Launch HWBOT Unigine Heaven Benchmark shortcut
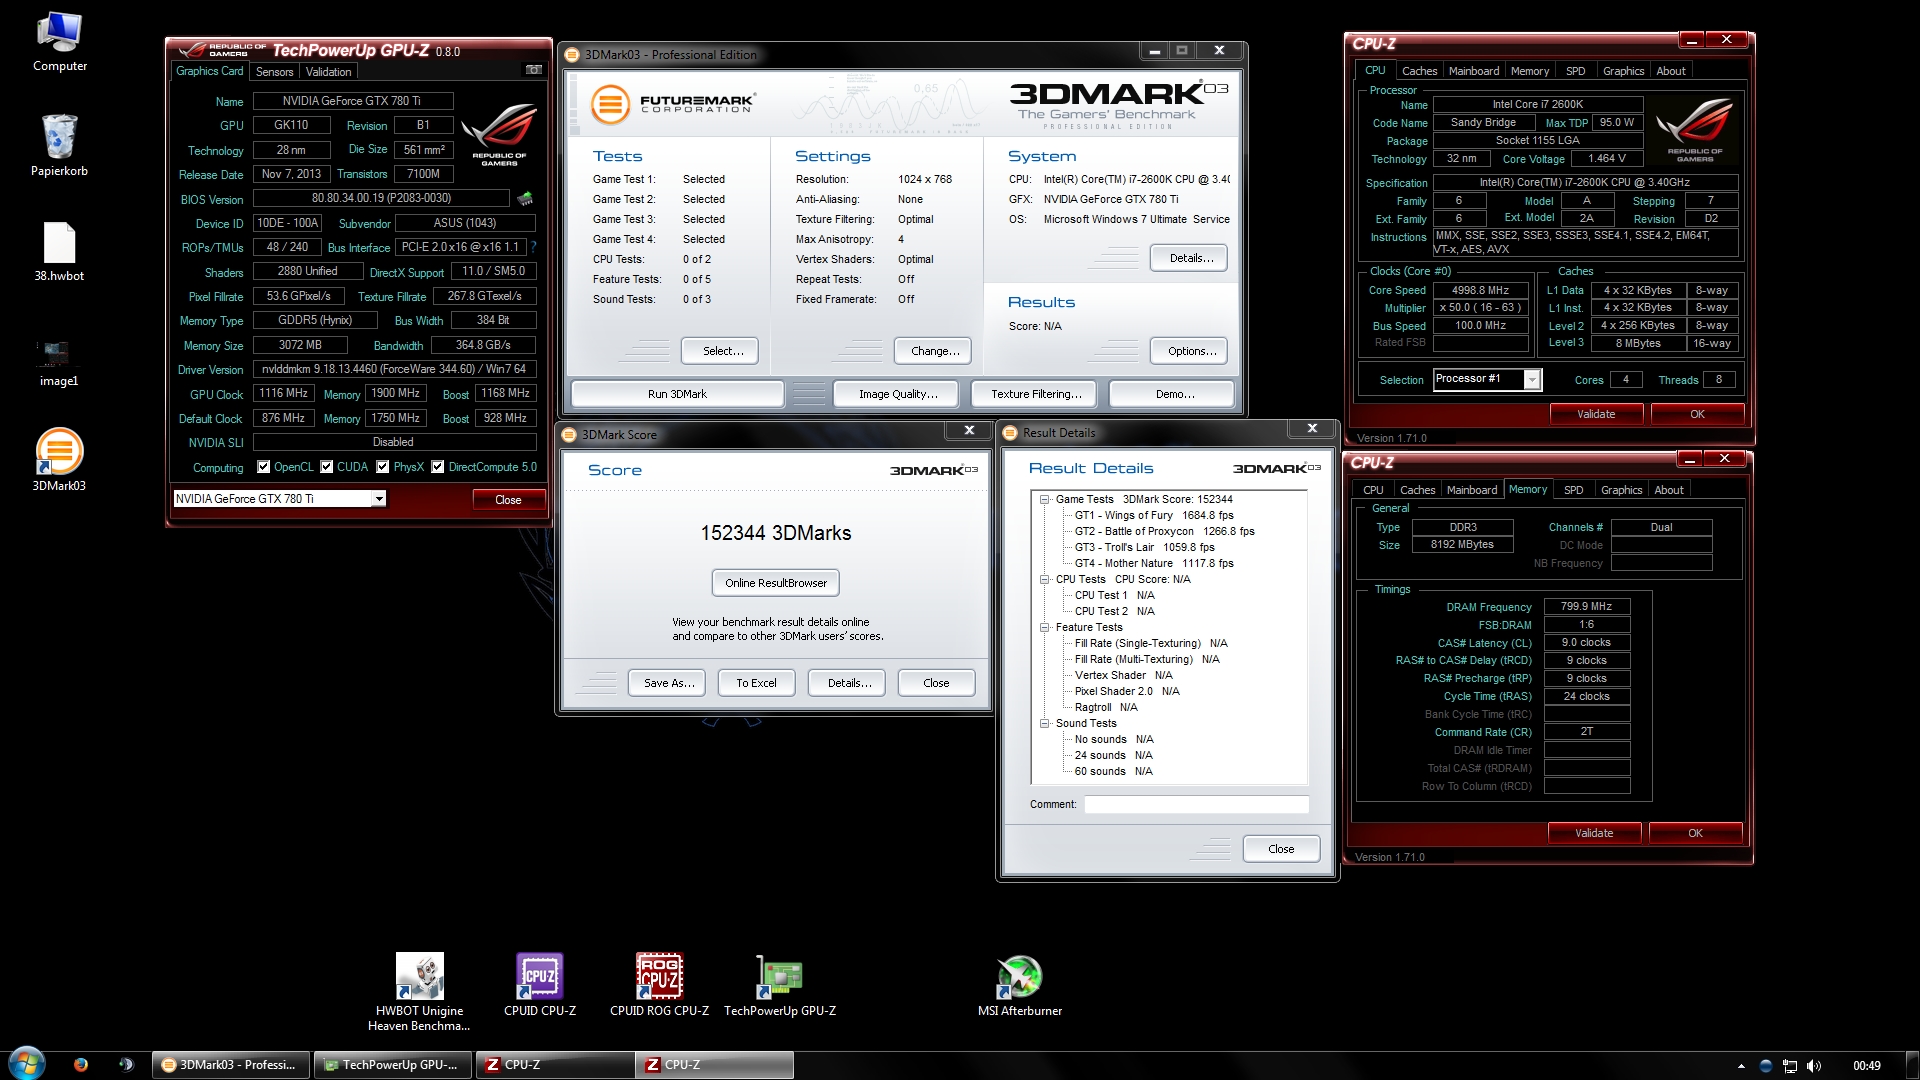1920x1080 pixels. 419,992
